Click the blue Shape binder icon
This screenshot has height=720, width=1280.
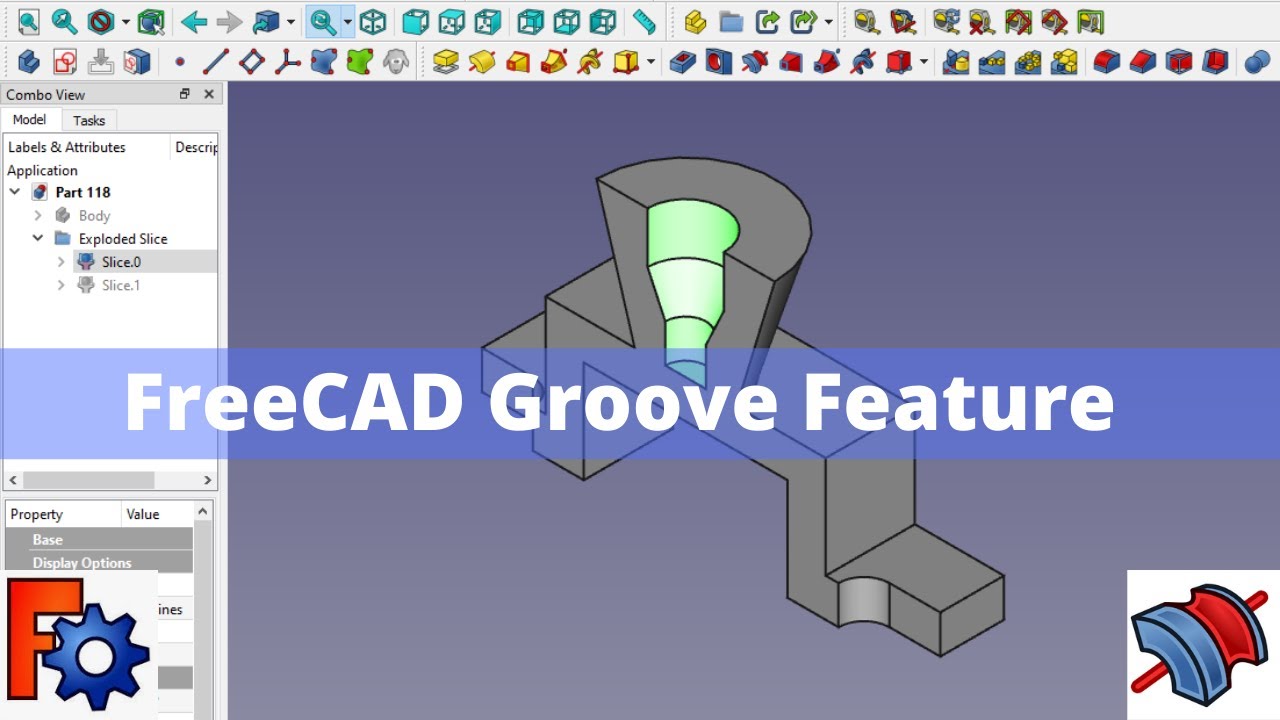coord(324,62)
